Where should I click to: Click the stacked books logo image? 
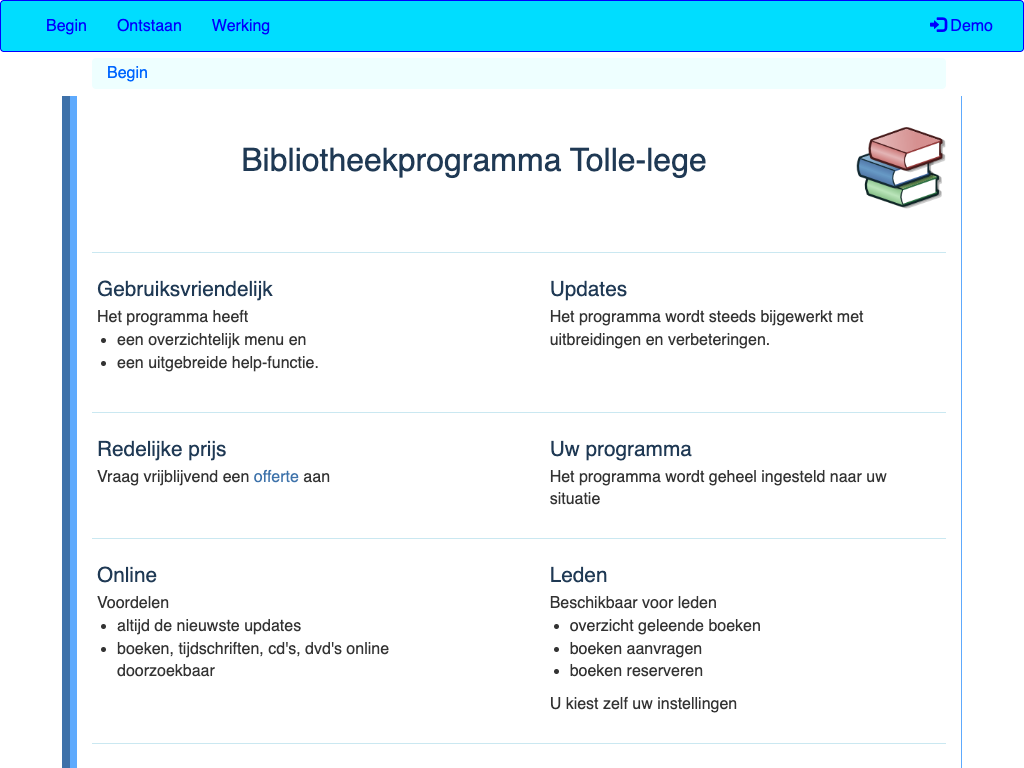point(900,166)
